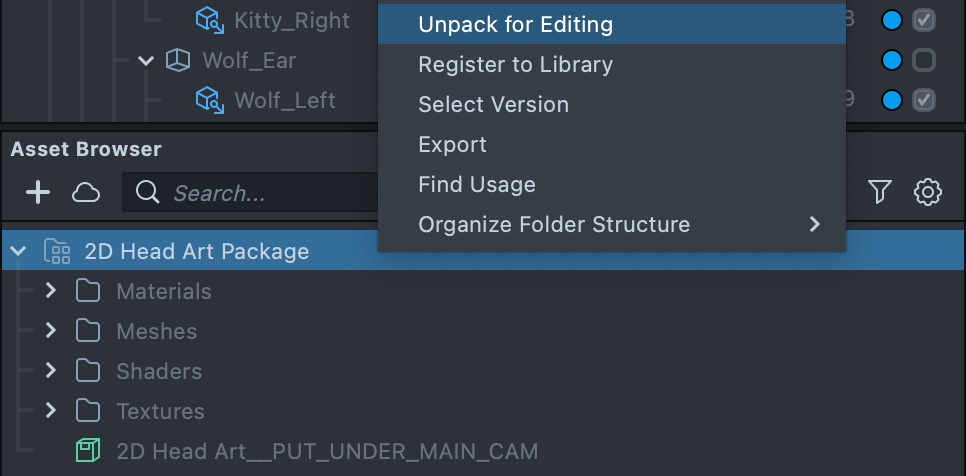Choose Unpack for Editing

(x=515, y=24)
